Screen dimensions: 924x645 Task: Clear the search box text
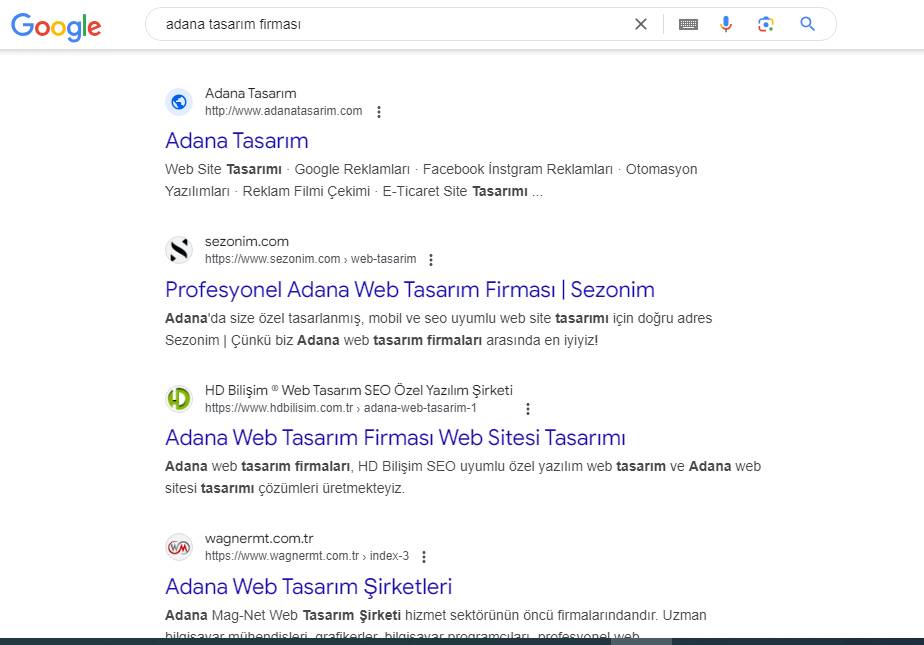pos(641,24)
